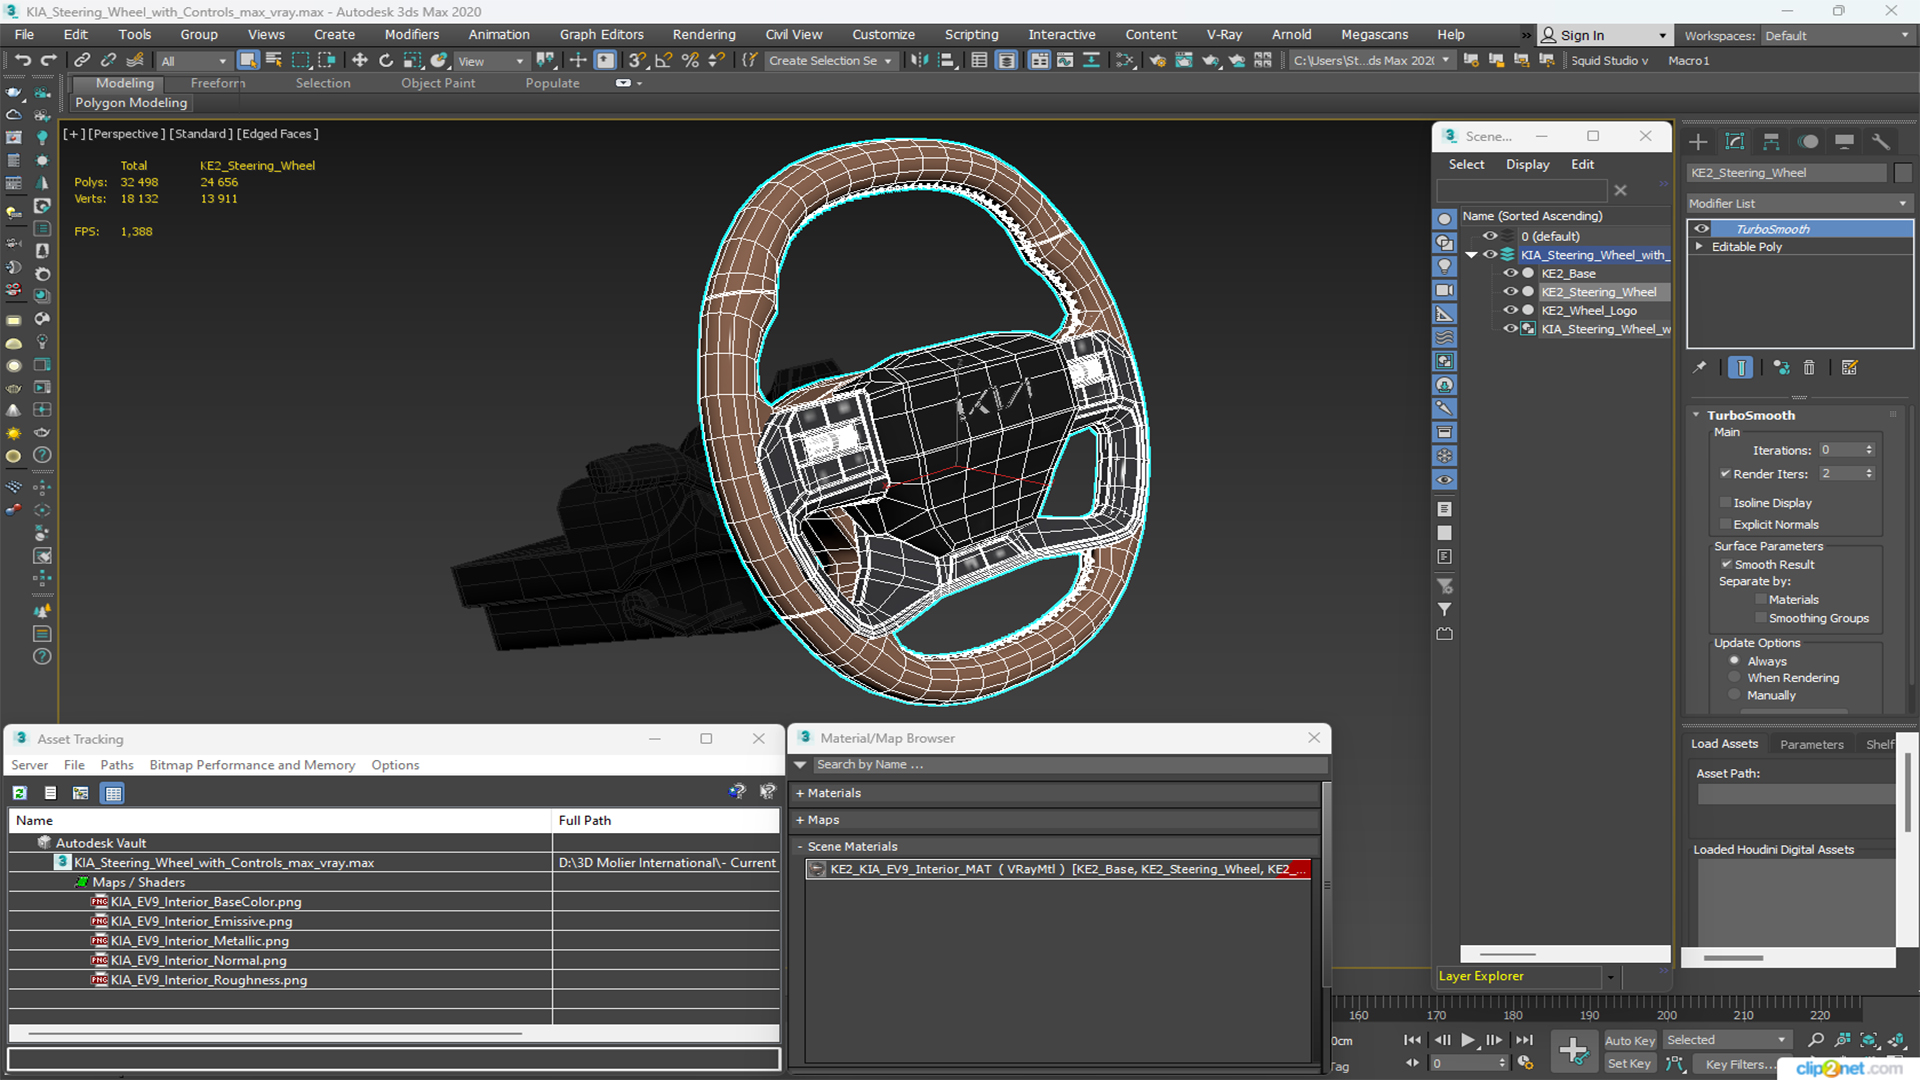Click Table View icon in Asset Tracking
Image resolution: width=1920 pixels, height=1080 pixels.
[x=113, y=793]
